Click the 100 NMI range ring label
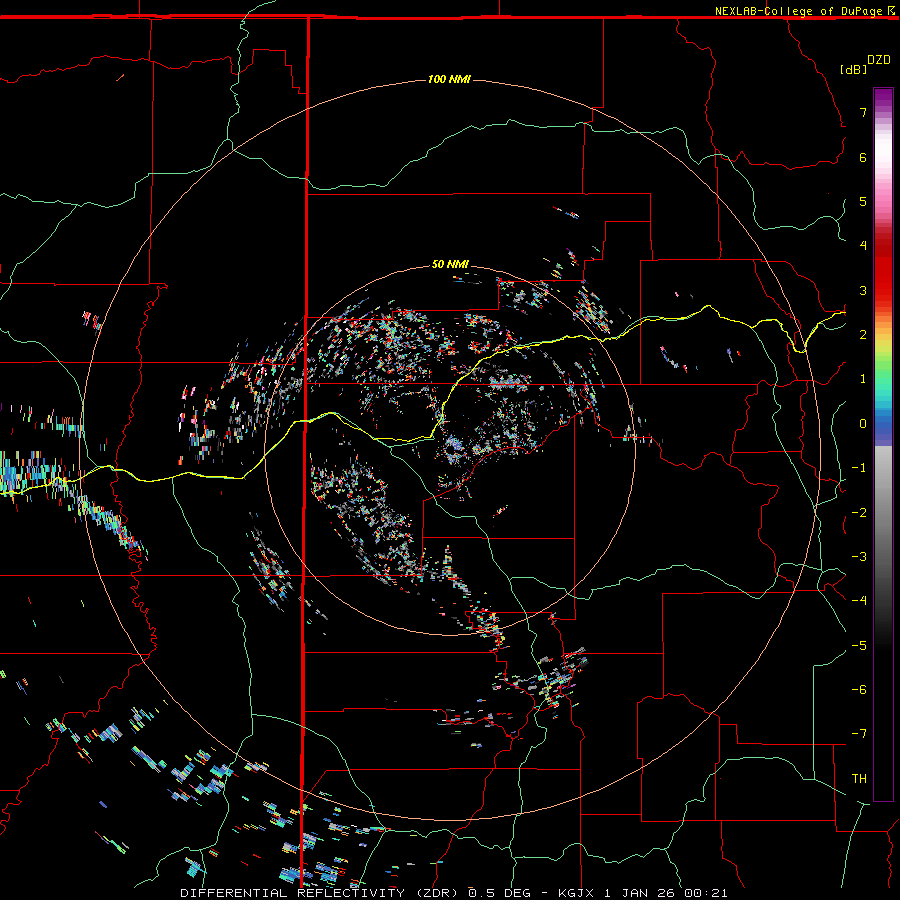Image resolution: width=900 pixels, height=900 pixels. point(449,79)
